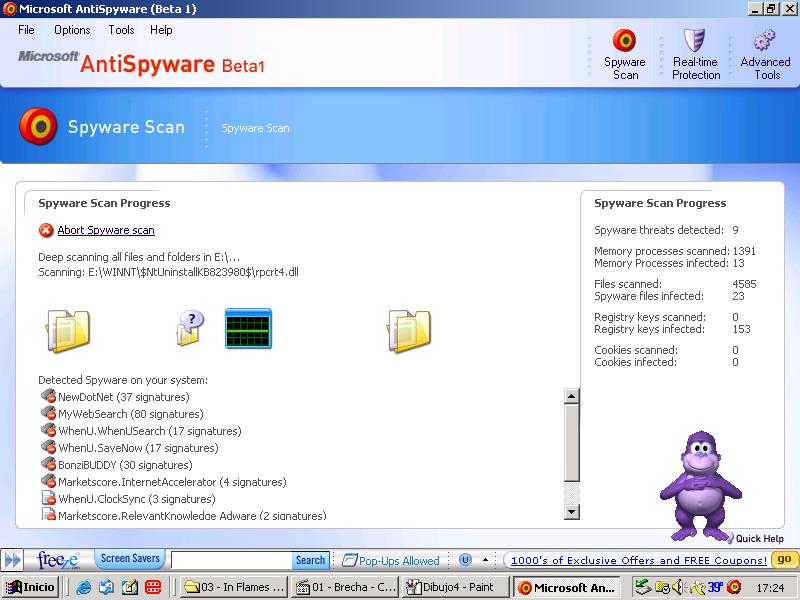Screen dimensions: 800x600
Task: Click the Registry keys infected: 153 line
Action: coord(672,329)
